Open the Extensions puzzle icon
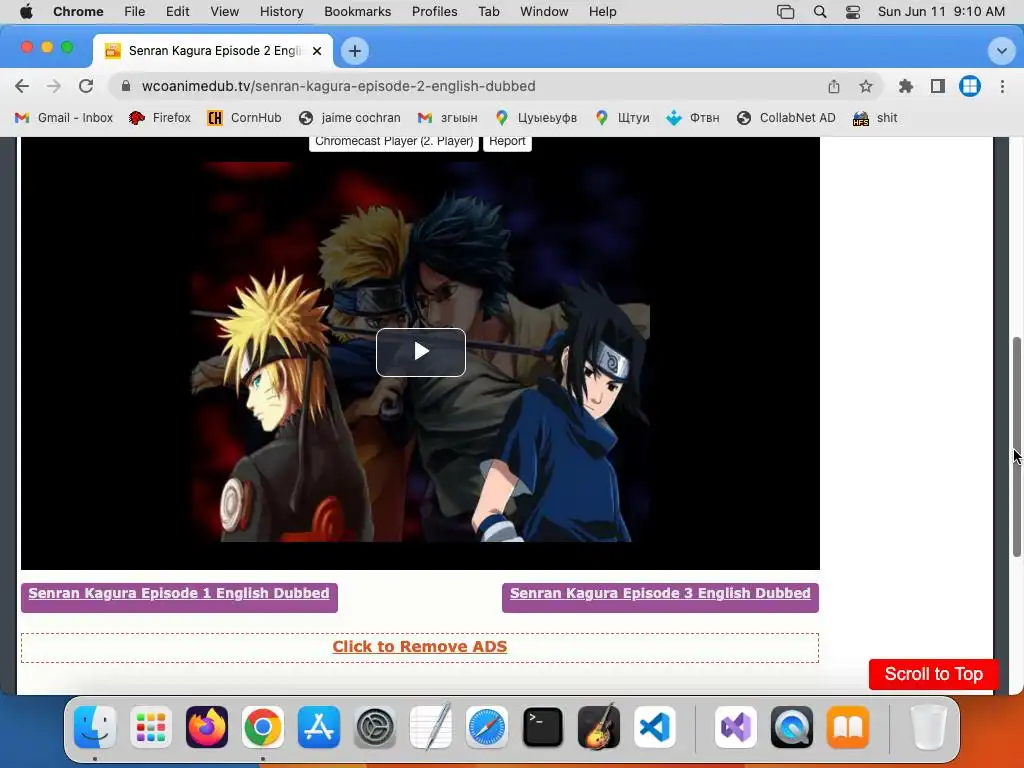 tap(906, 86)
